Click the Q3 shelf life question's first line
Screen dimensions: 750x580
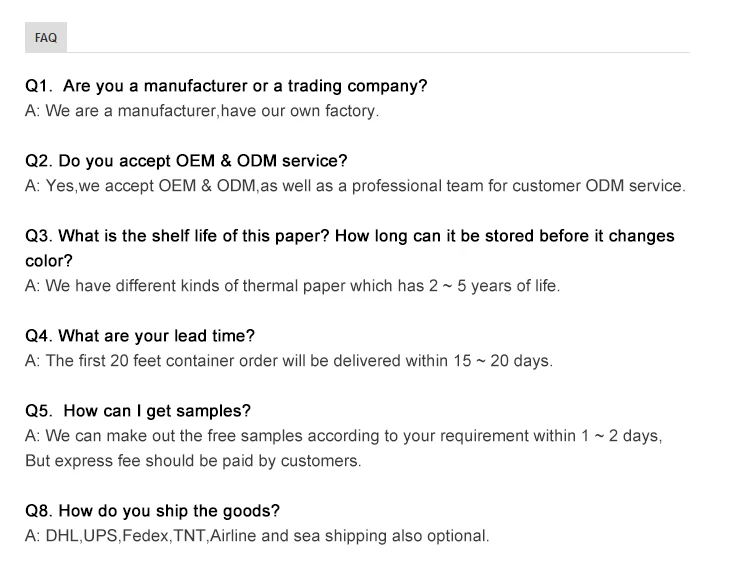coord(349,236)
